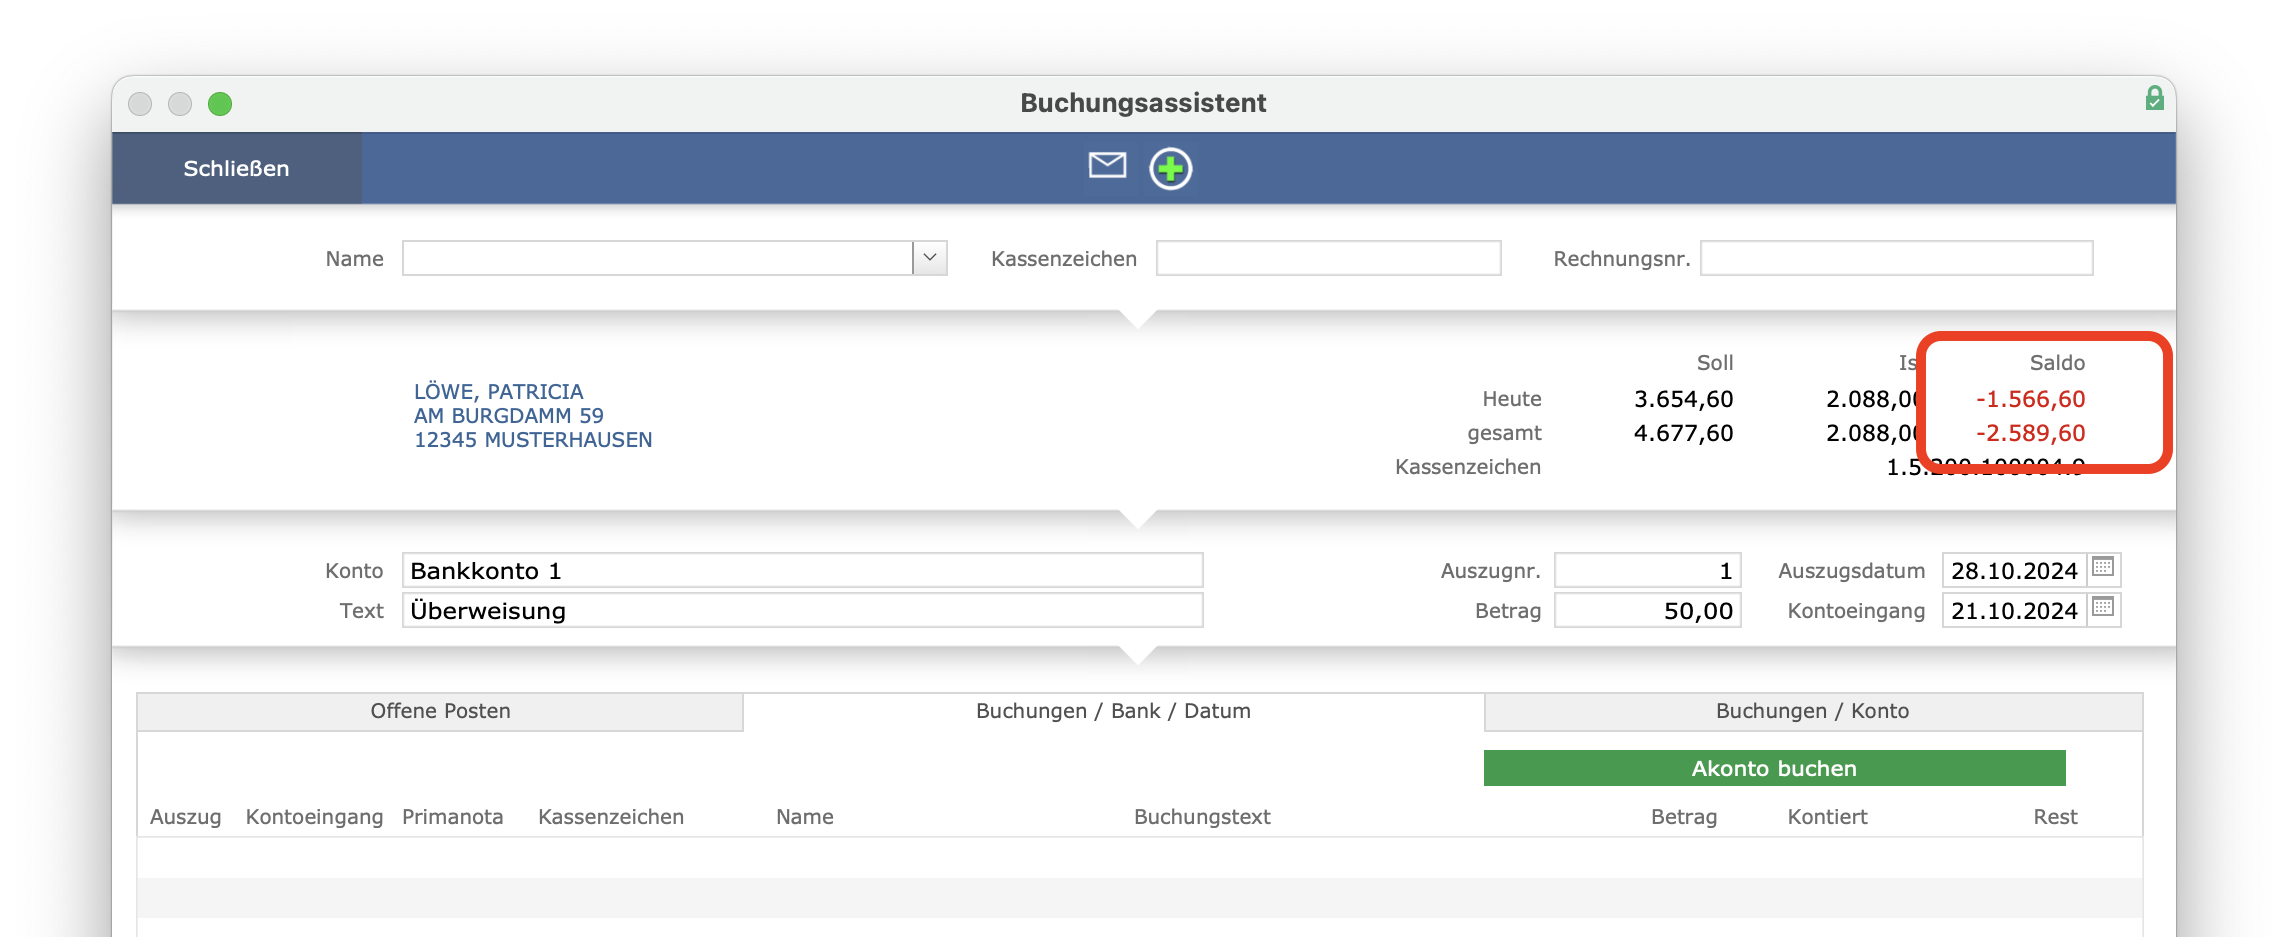Click the green plus add icon
This screenshot has width=2288, height=937.
tap(1170, 168)
